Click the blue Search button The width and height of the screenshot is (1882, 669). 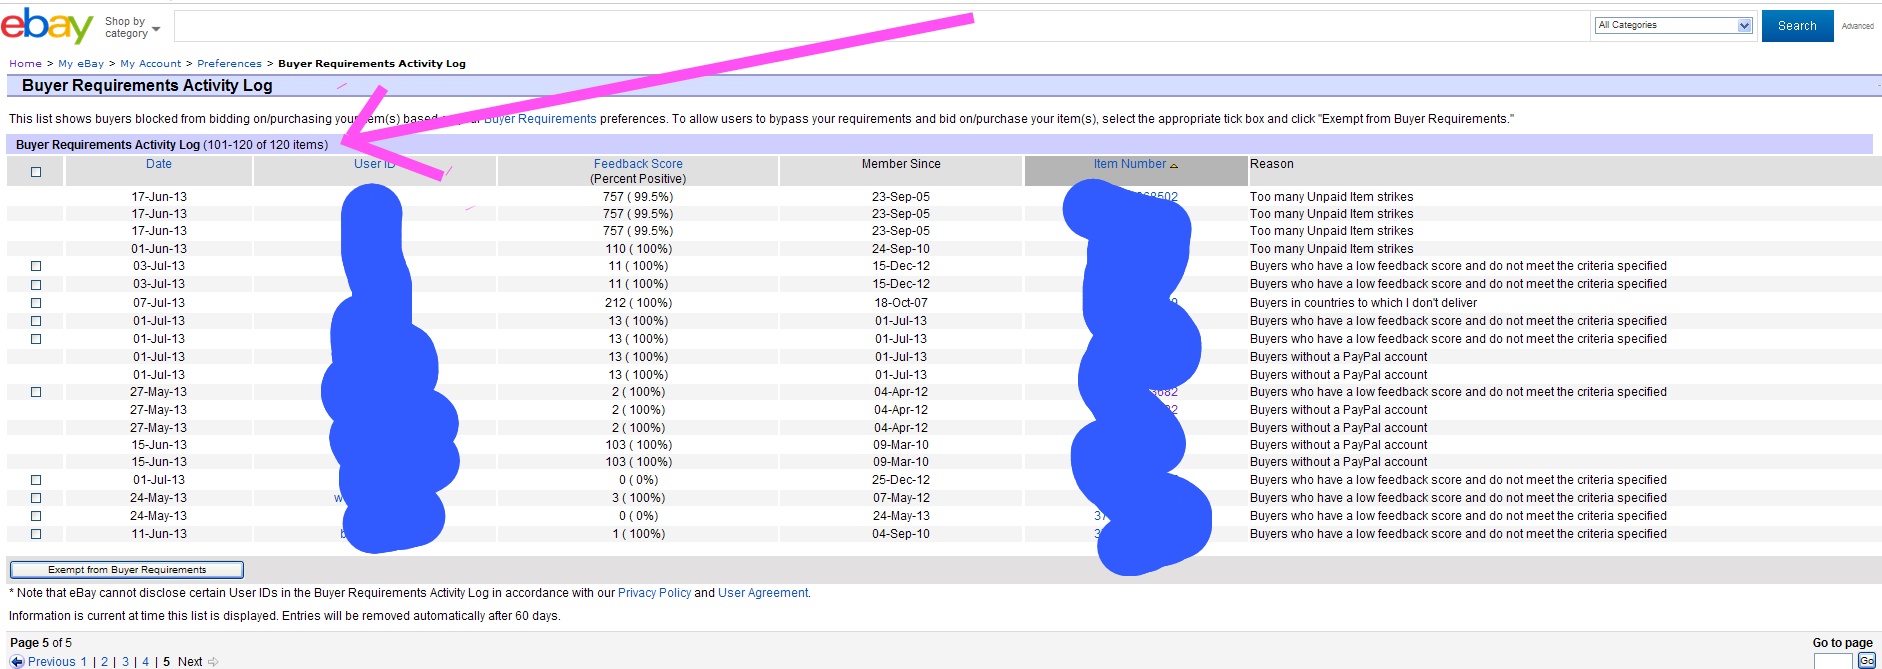pyautogui.click(x=1797, y=26)
